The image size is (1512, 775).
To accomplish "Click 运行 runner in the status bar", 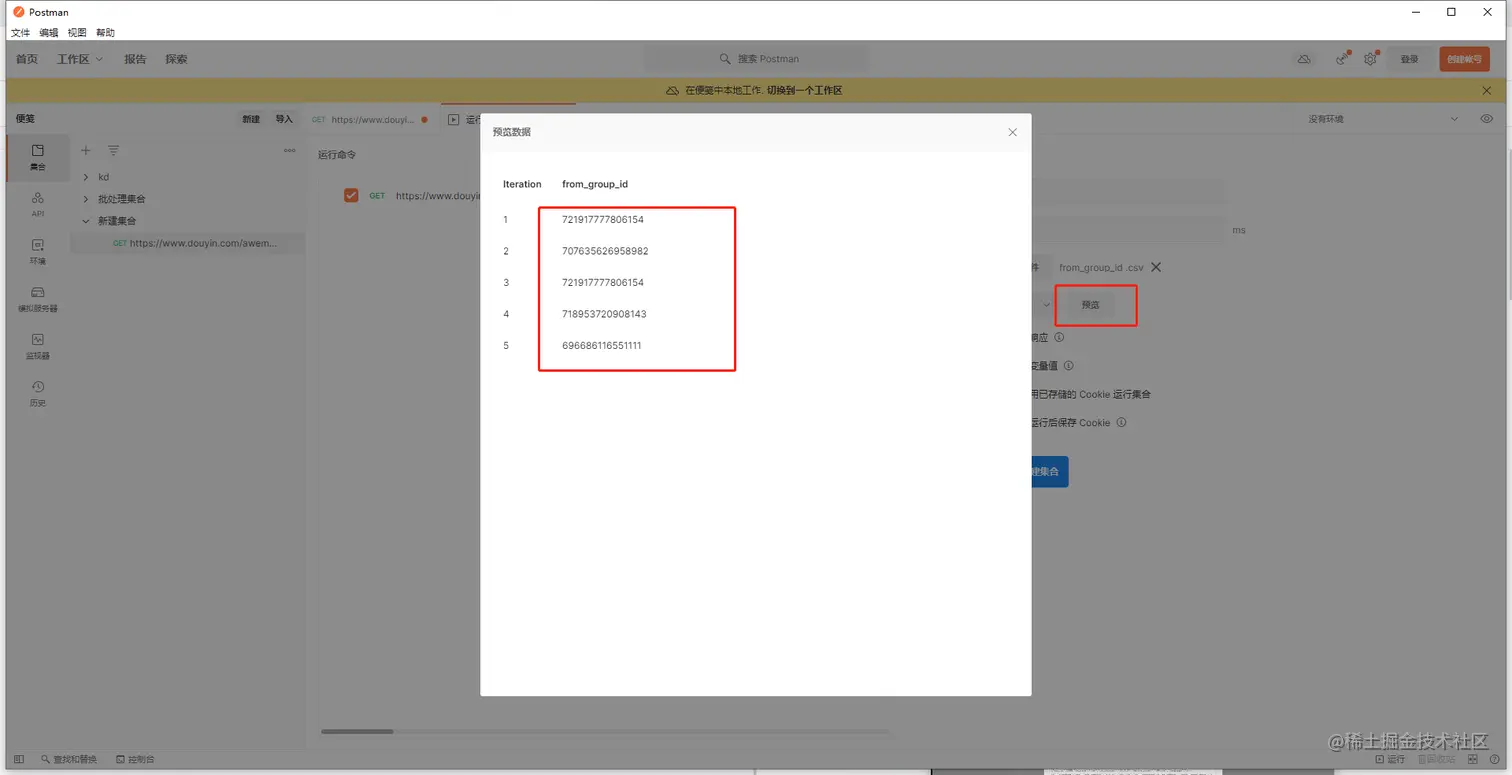I will tap(1391, 759).
